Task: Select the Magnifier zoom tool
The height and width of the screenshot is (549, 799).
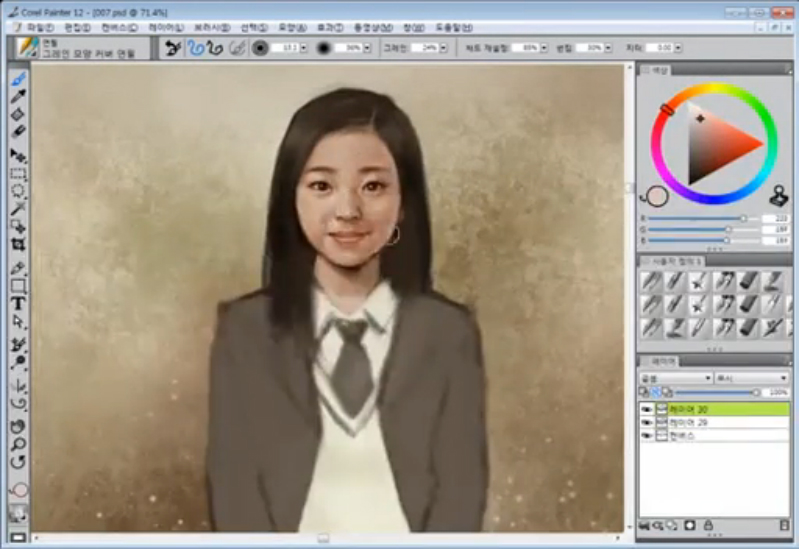Action: point(18,443)
